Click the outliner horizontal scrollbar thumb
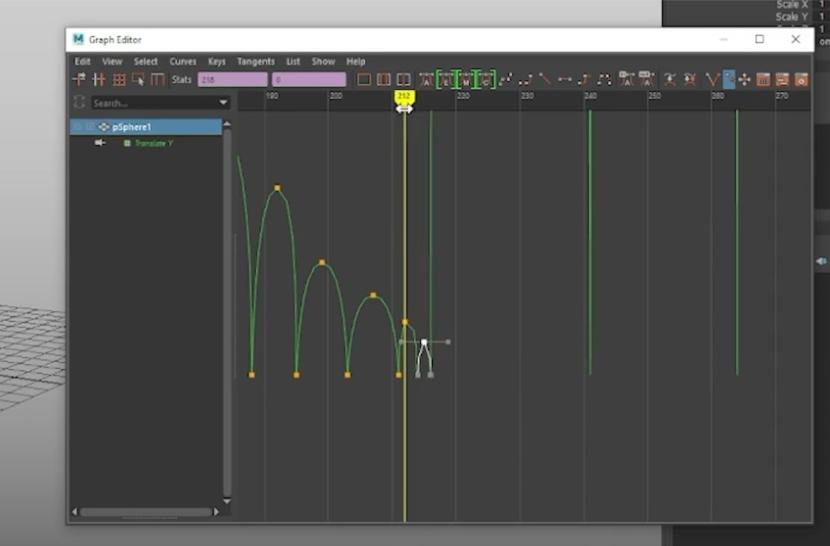This screenshot has width=830, height=546. pyautogui.click(x=146, y=512)
